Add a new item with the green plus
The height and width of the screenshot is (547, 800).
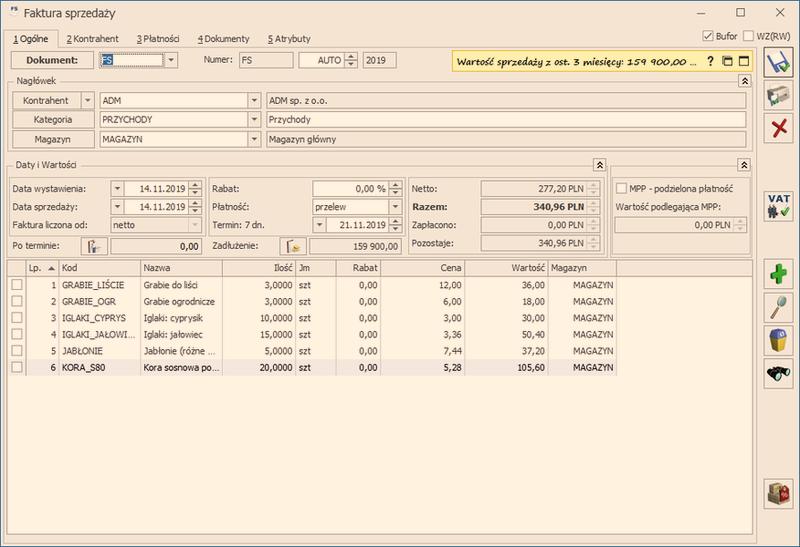coord(778,274)
